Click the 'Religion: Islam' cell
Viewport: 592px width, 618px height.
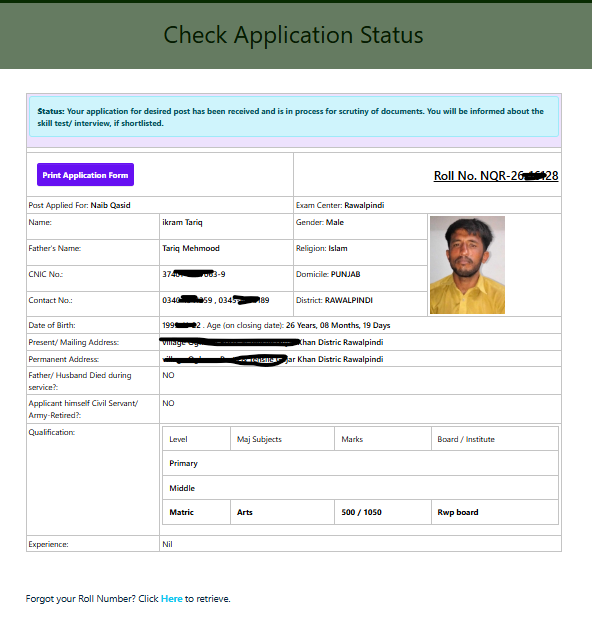pos(360,252)
